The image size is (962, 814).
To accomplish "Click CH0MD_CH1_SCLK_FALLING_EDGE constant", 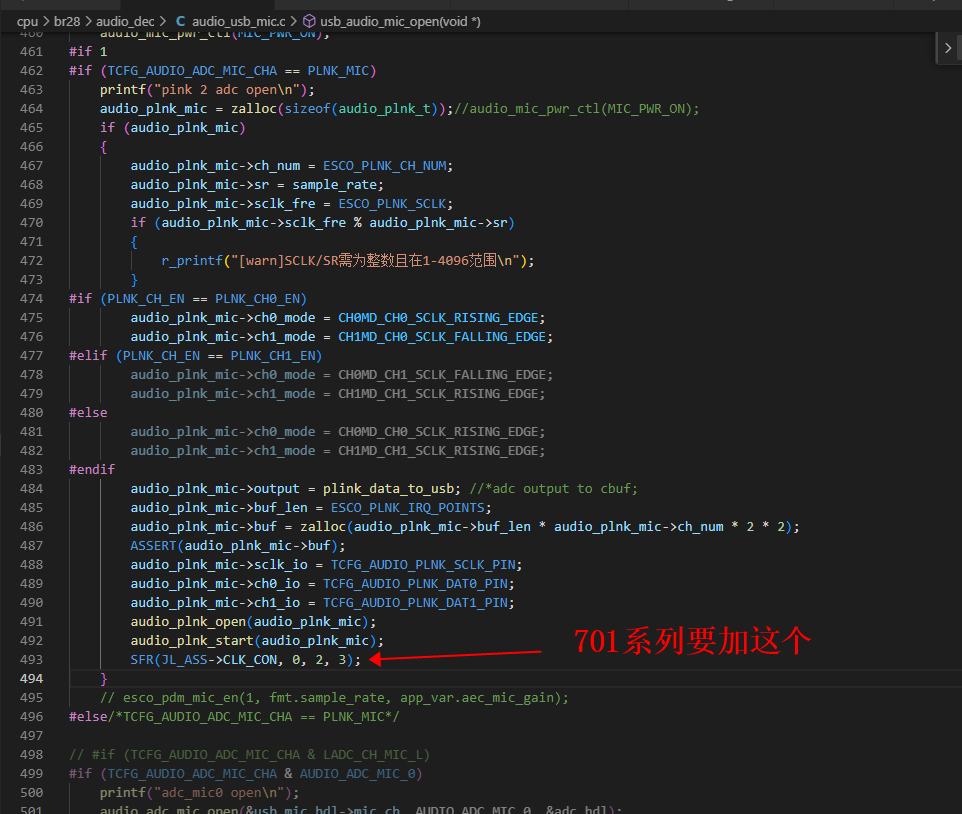I will coord(442,375).
